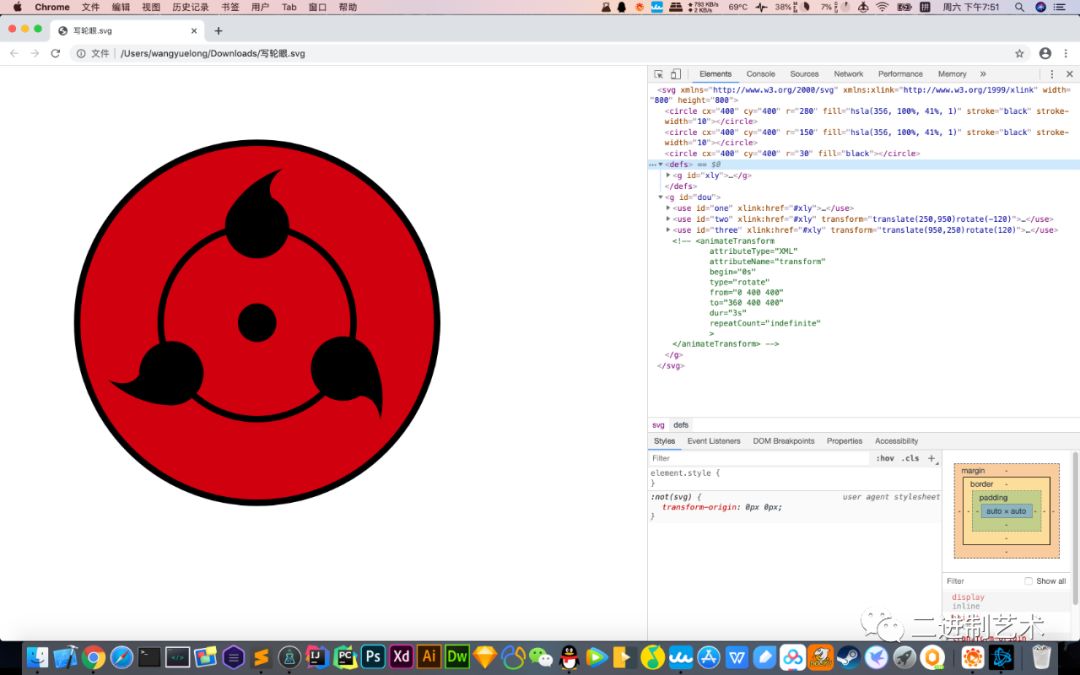The height and width of the screenshot is (675, 1080).
Task: Open the DOM Breakpoints pane
Action: coord(783,441)
